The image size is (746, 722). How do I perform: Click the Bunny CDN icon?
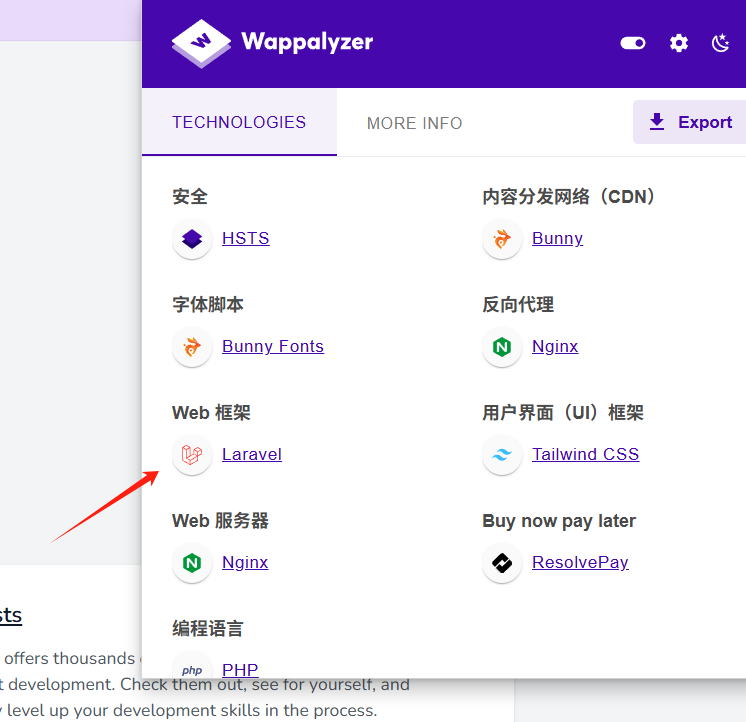click(x=502, y=239)
